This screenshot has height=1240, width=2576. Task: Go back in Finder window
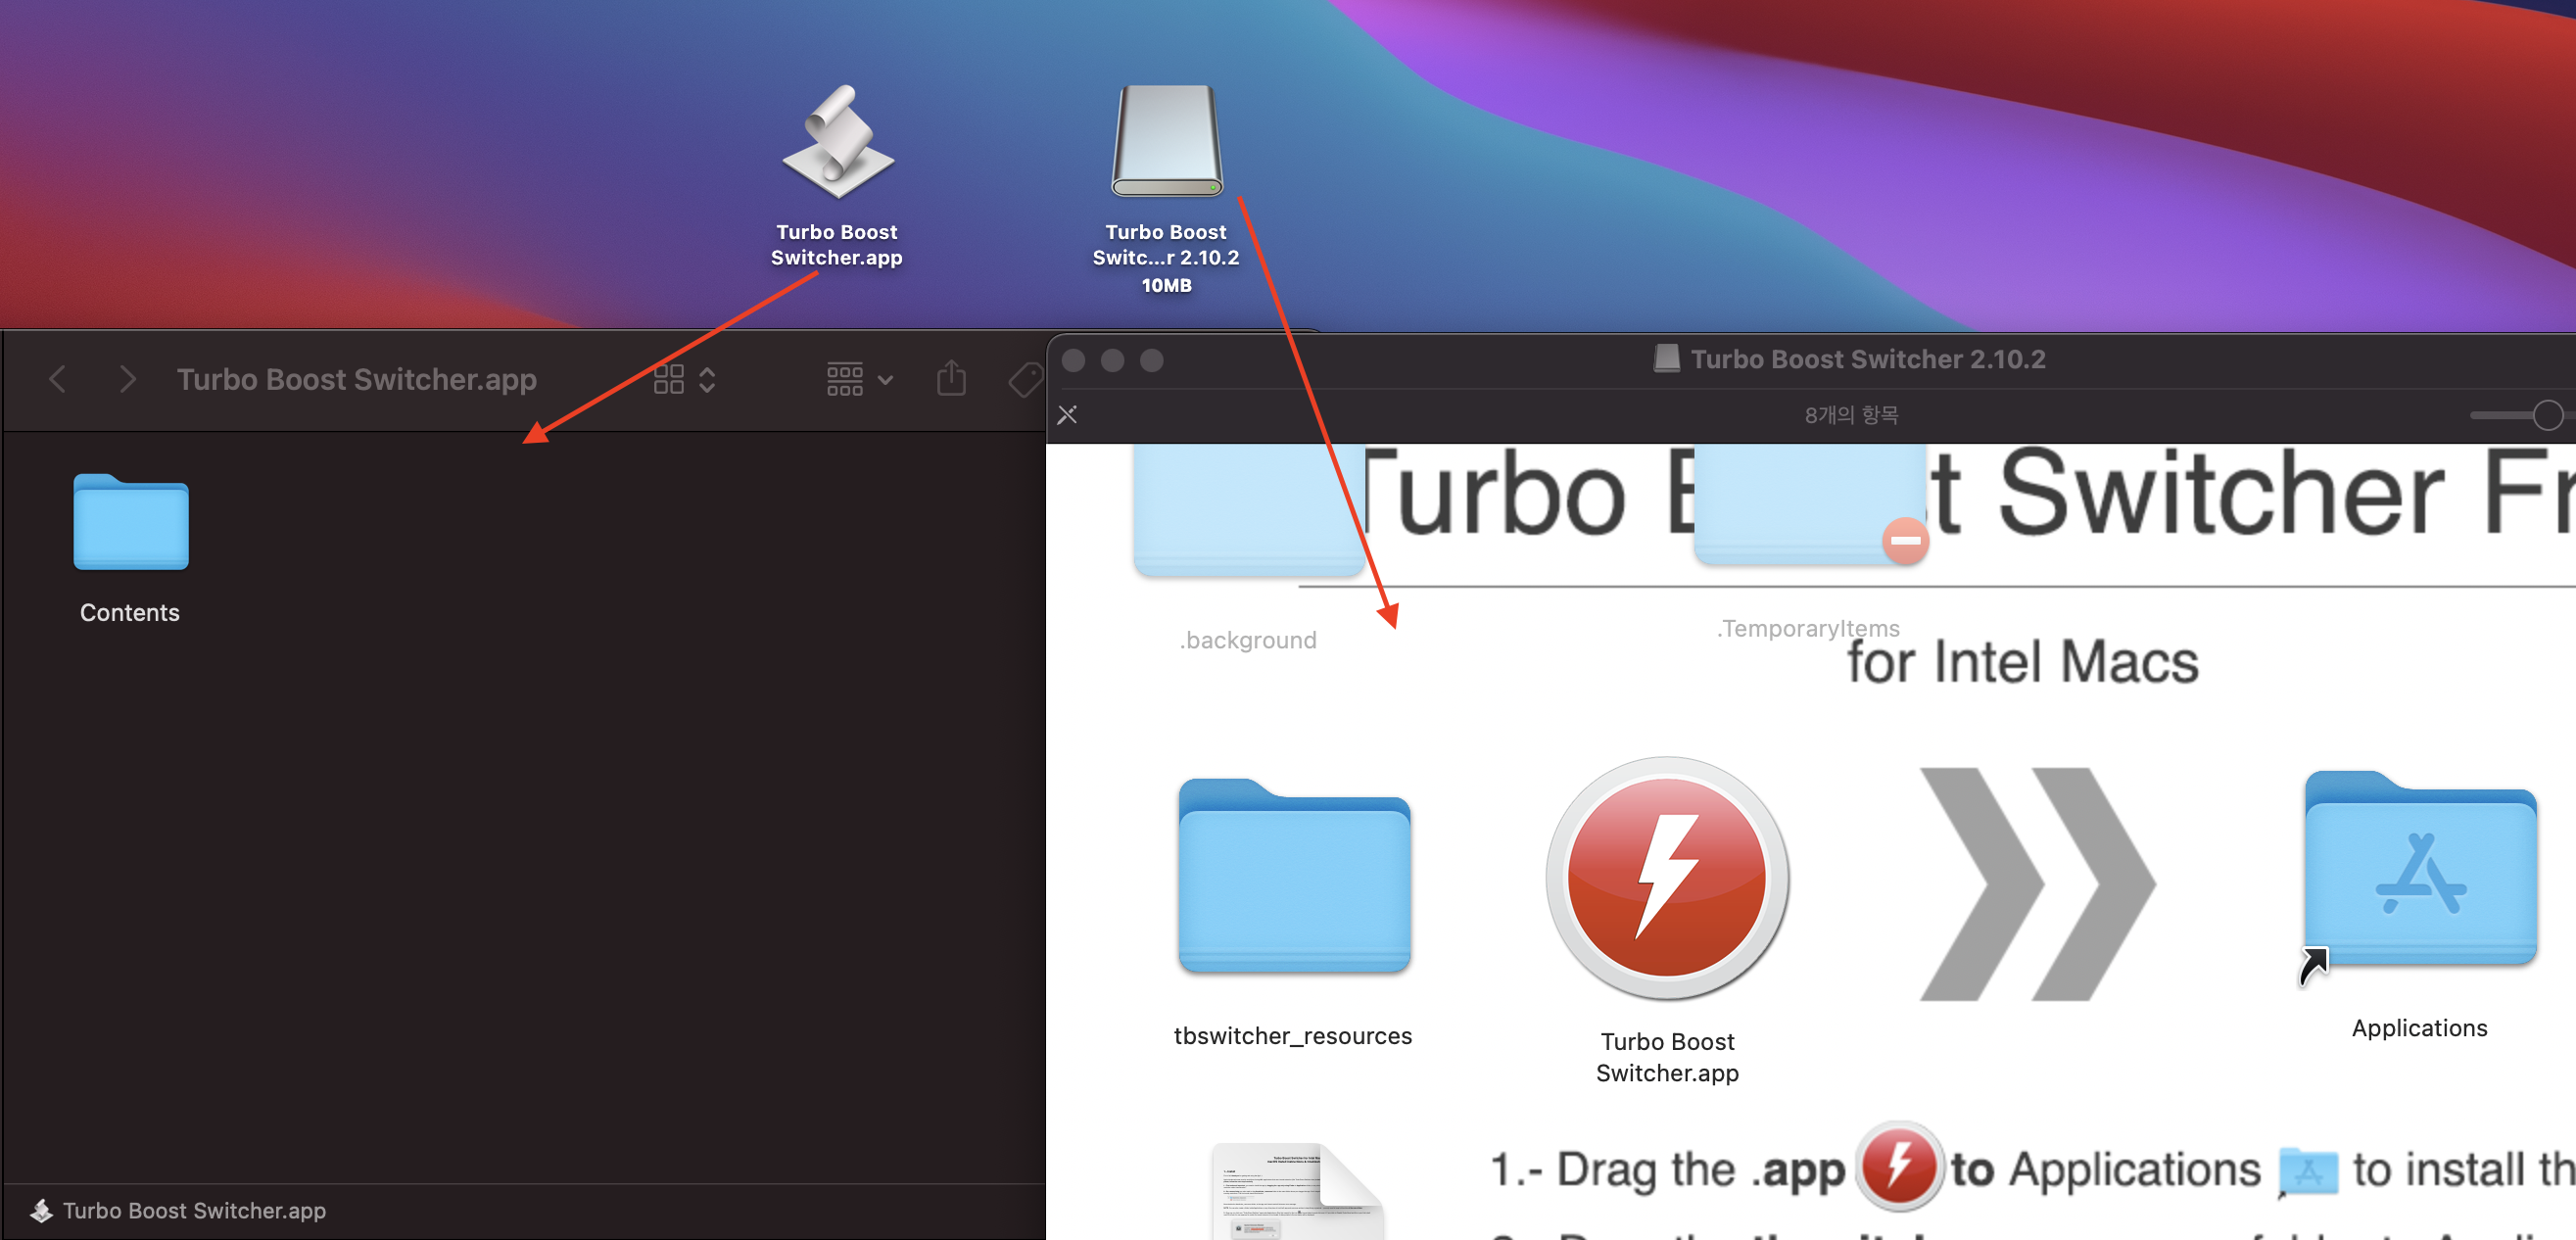click(58, 379)
